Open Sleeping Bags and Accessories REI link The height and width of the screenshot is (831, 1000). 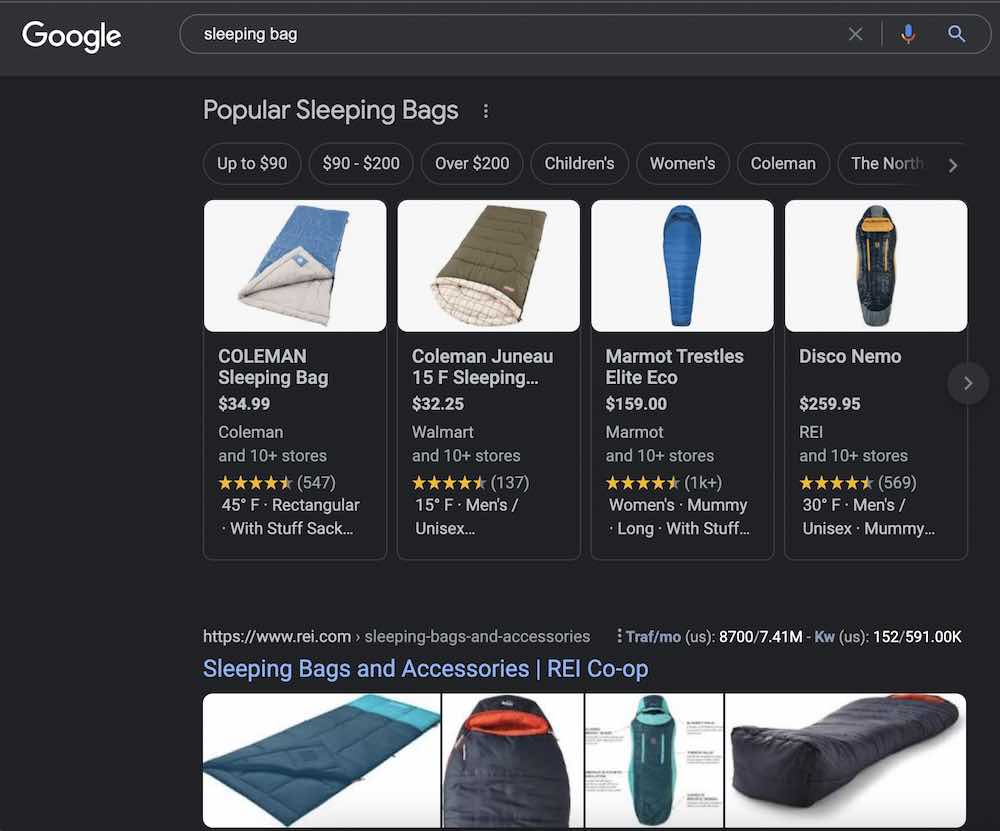pos(425,668)
